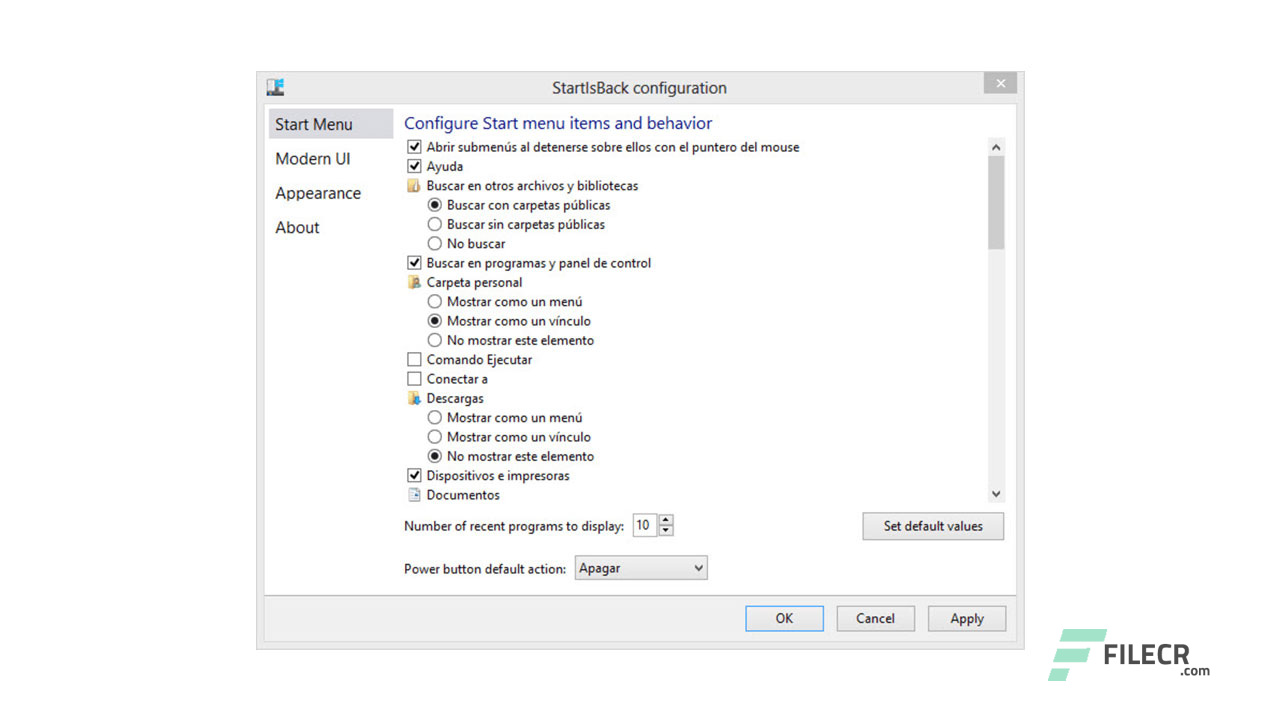Click the scrollbar up arrow in options list
This screenshot has width=1280, height=720.
(x=996, y=147)
